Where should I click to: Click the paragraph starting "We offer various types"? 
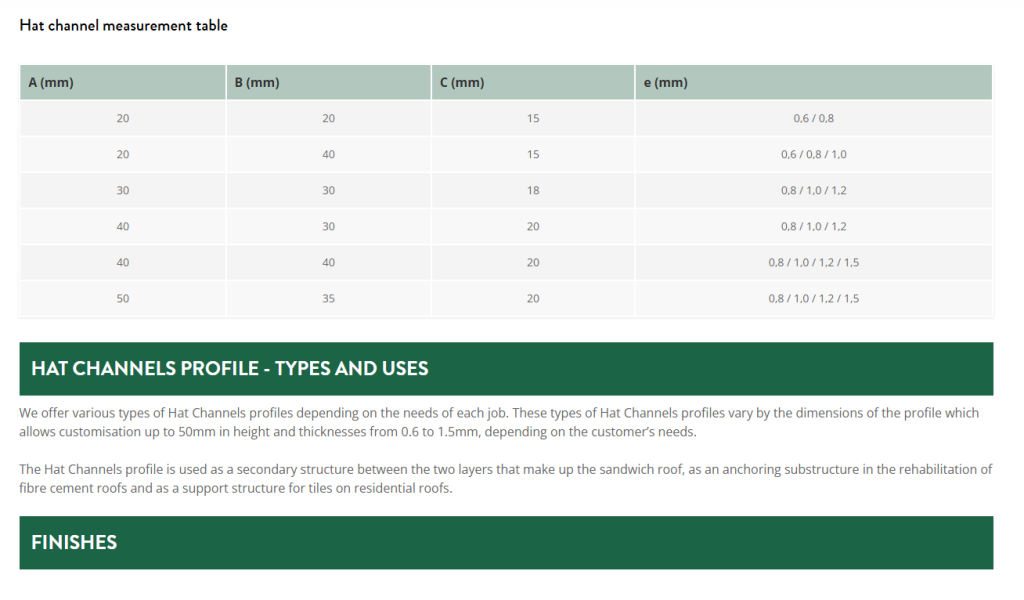coord(499,422)
